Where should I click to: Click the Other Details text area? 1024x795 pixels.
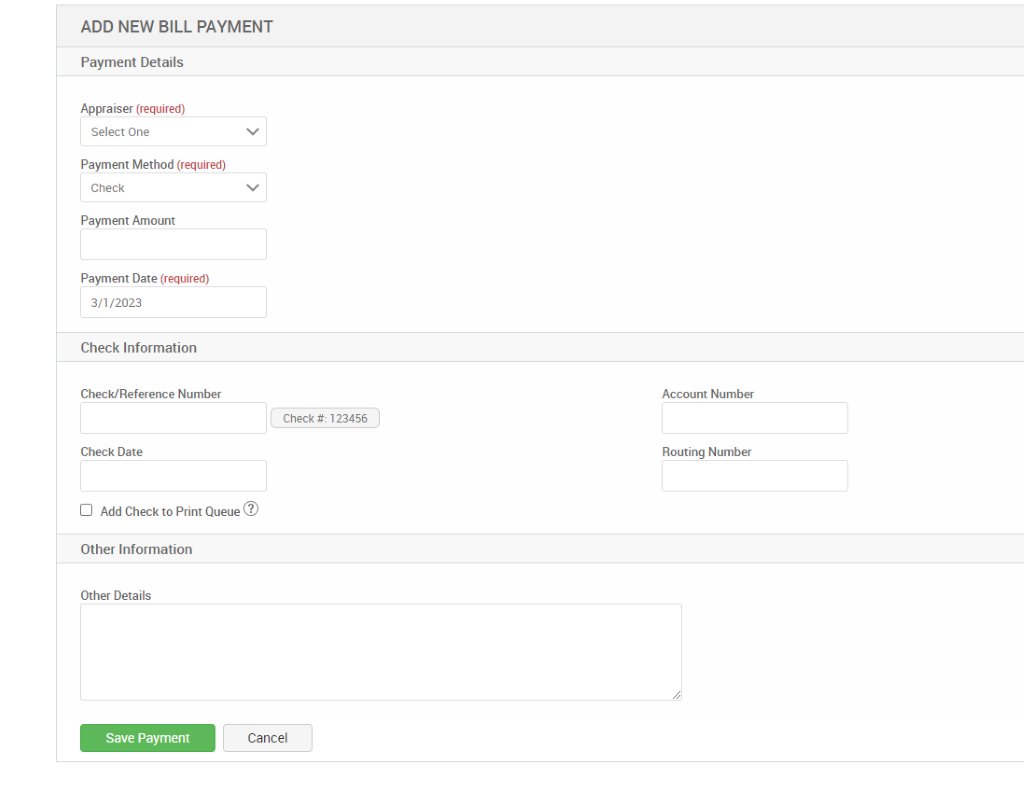point(381,652)
